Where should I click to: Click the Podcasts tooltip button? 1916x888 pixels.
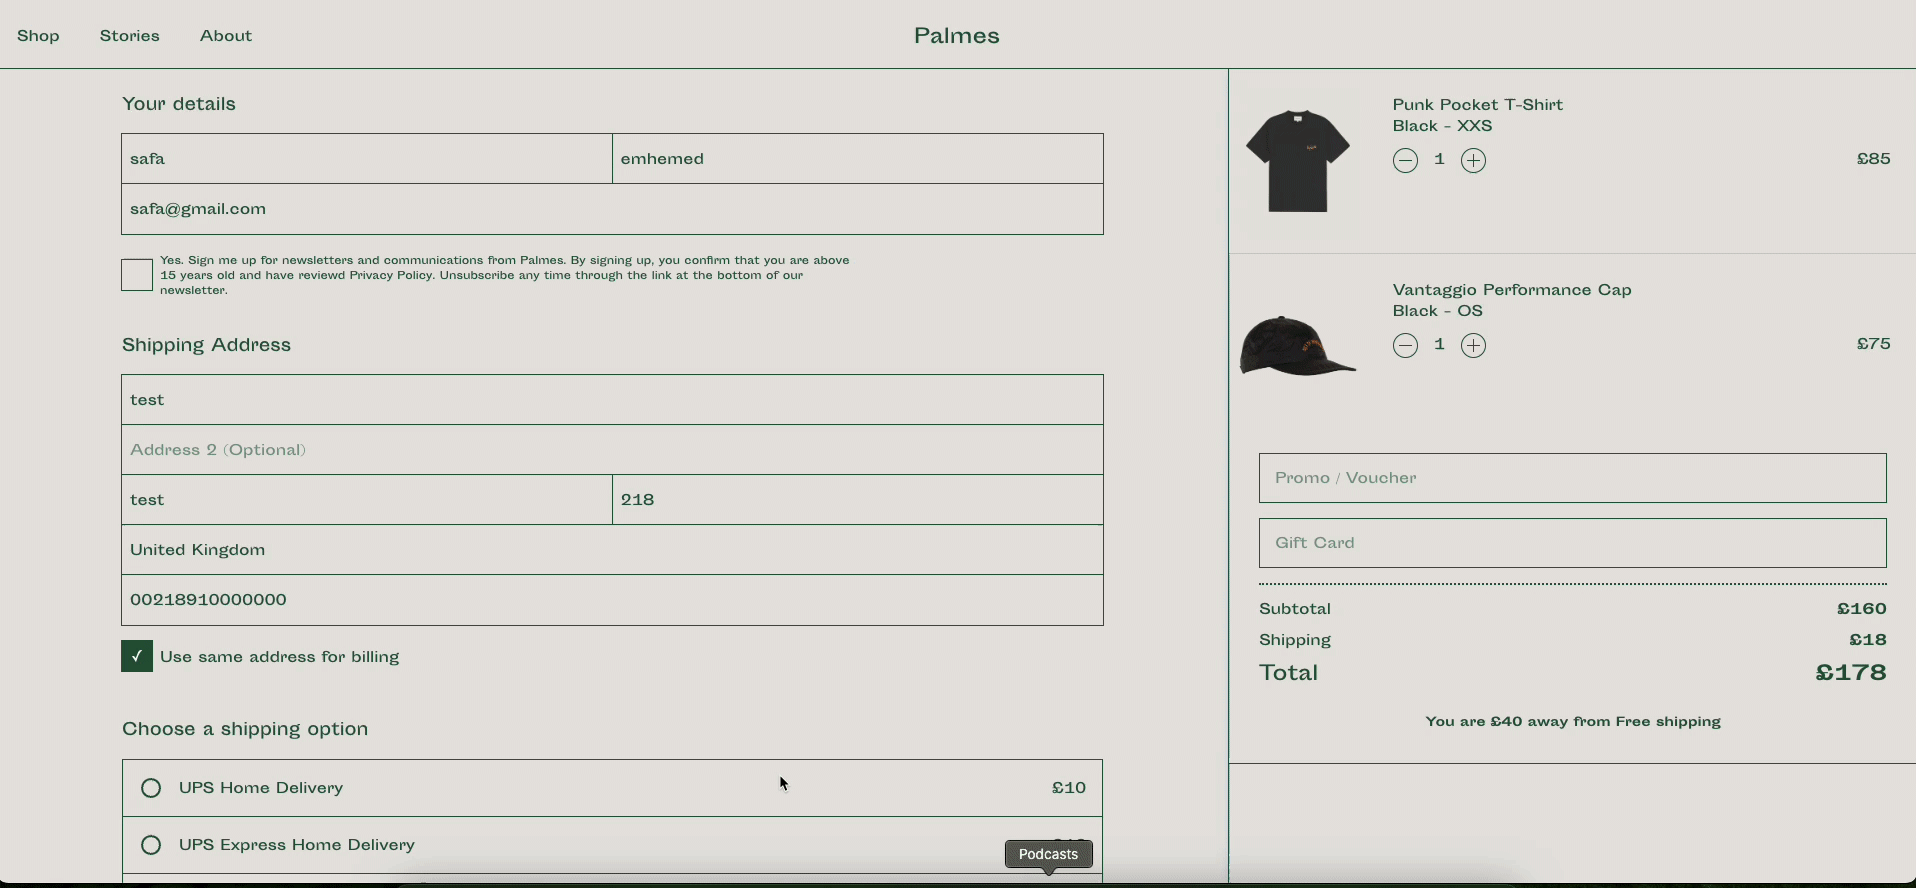click(1048, 854)
